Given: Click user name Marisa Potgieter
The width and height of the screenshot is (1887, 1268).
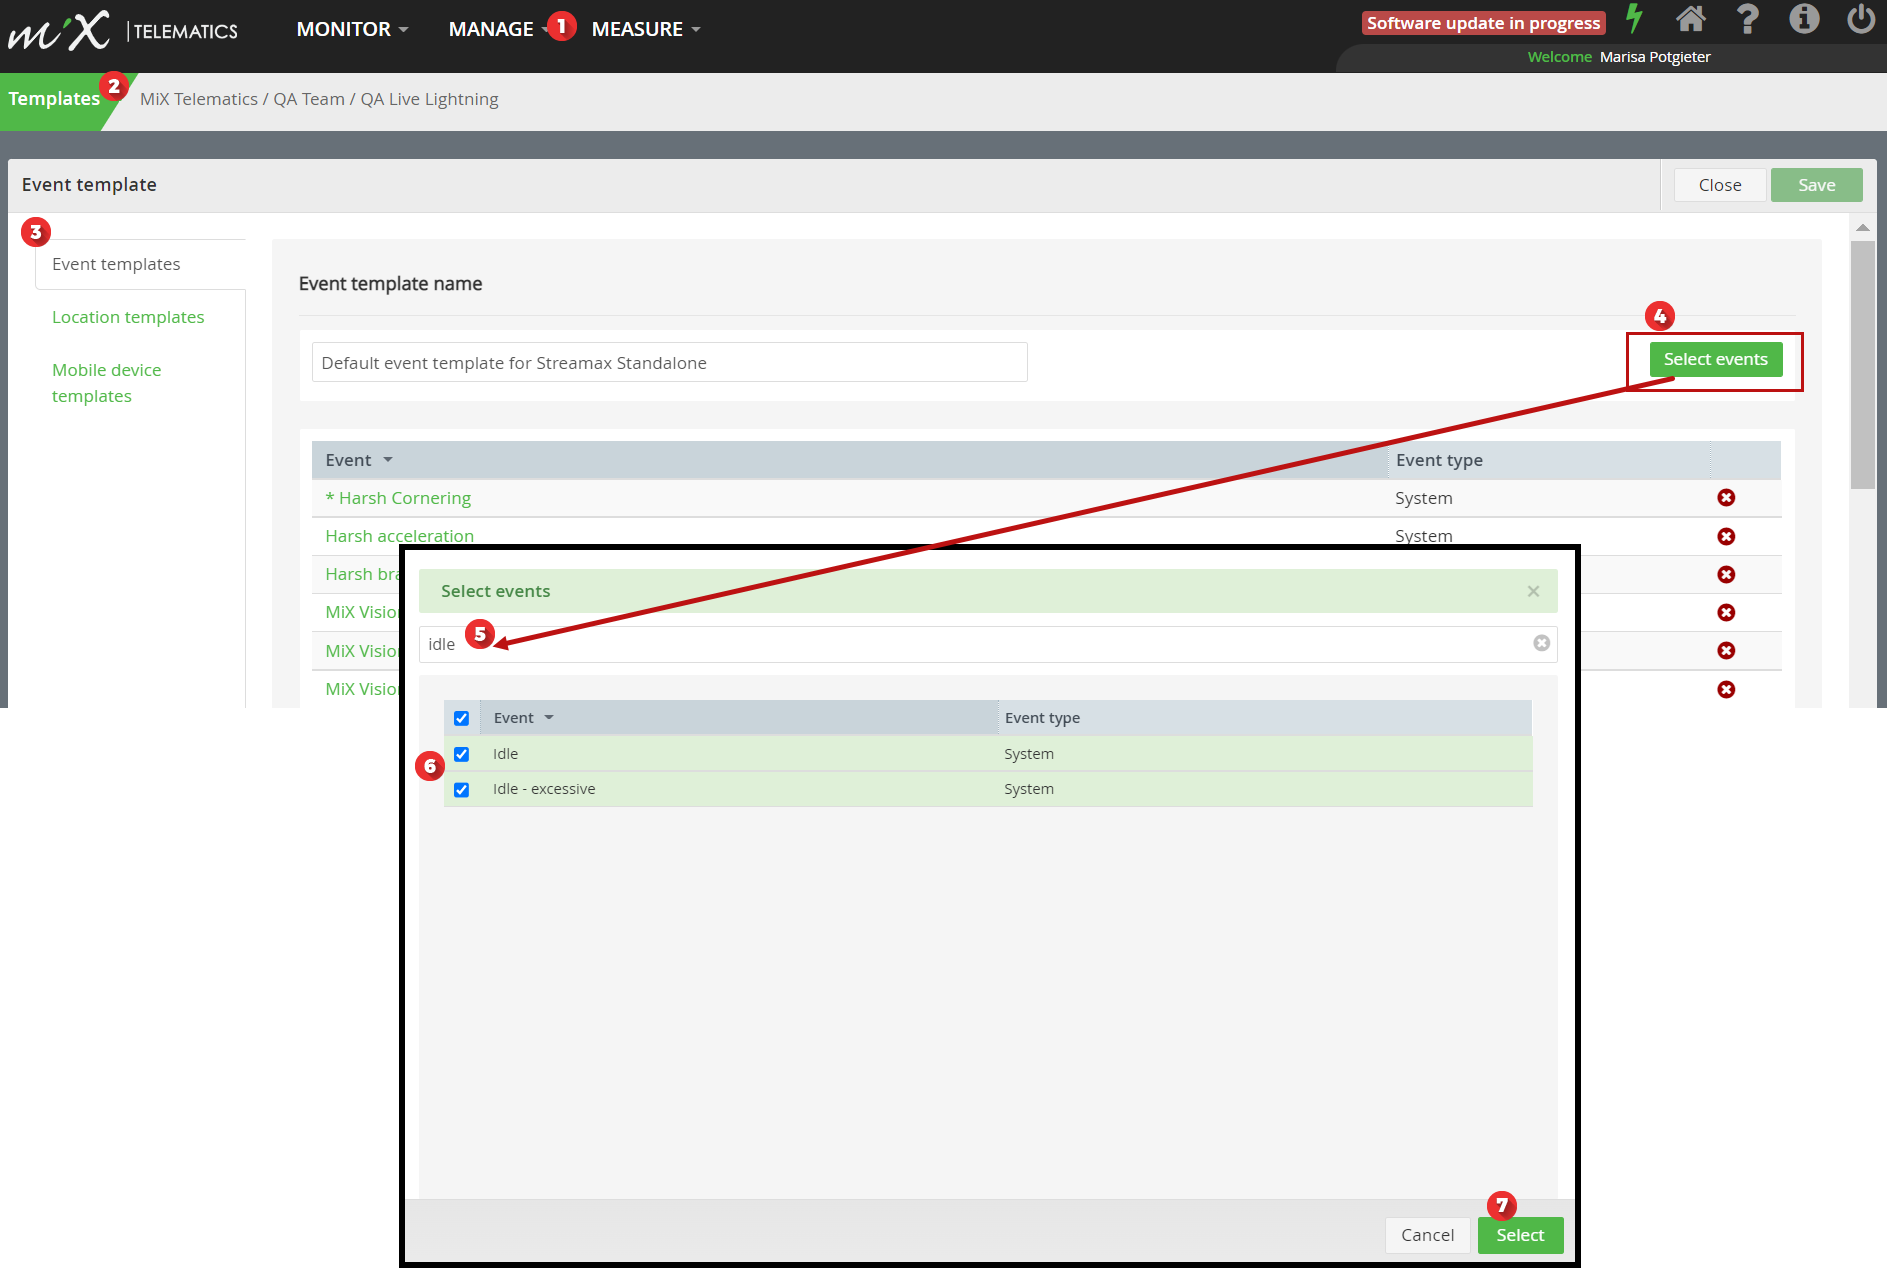Looking at the screenshot, I should tap(1655, 57).
